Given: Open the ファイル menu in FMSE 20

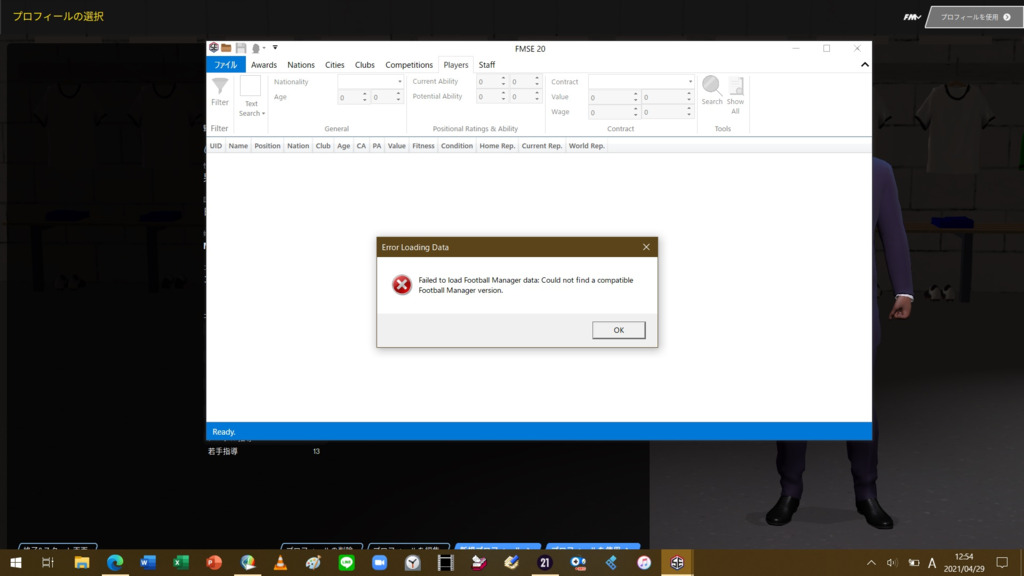Looking at the screenshot, I should pos(226,65).
